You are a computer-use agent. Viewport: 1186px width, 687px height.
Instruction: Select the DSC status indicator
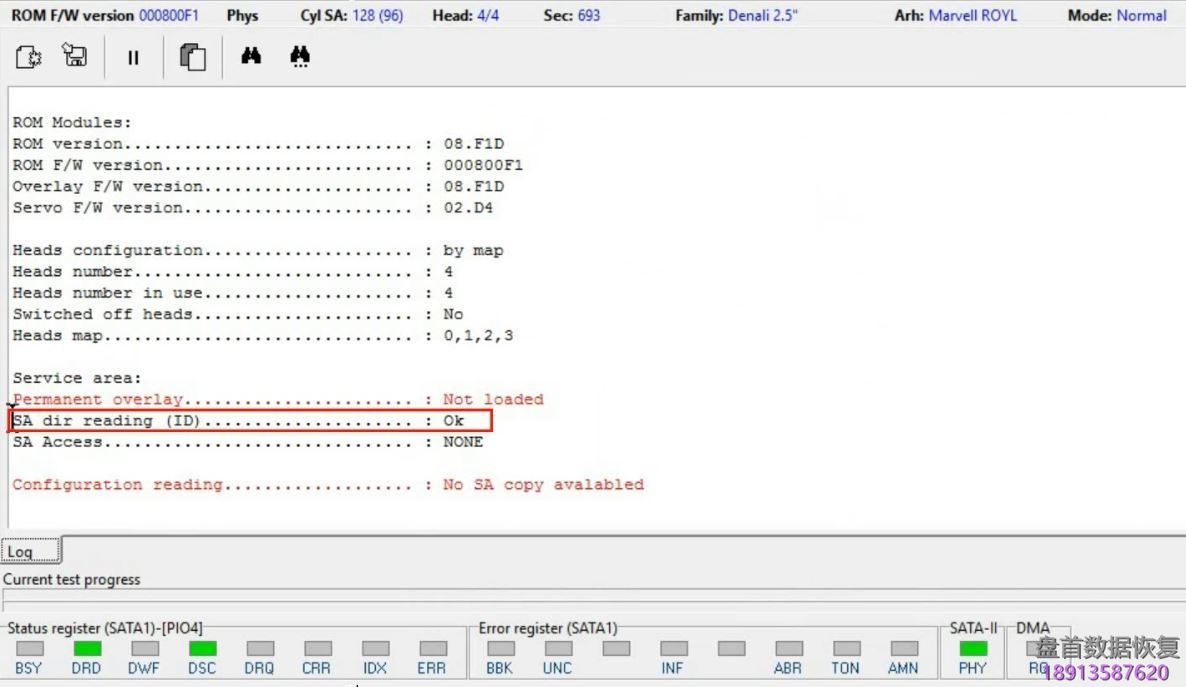click(x=201, y=649)
